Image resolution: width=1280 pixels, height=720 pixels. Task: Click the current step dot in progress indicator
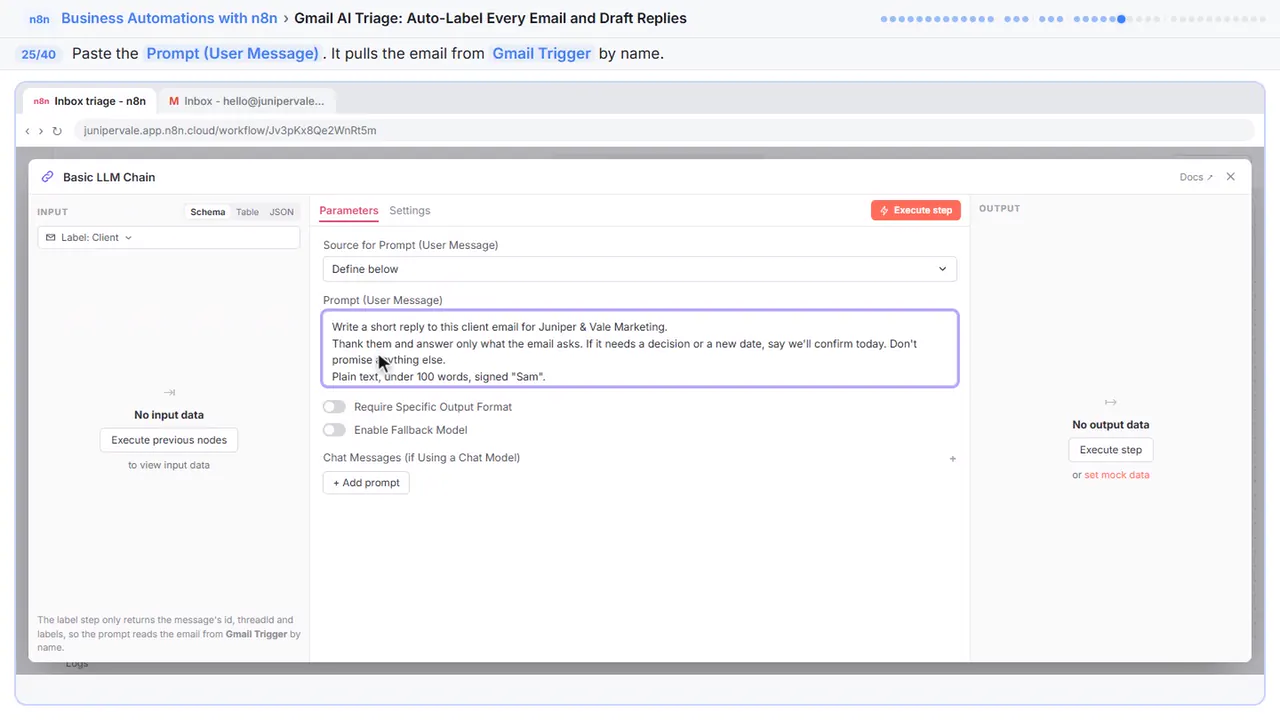(x=1121, y=19)
